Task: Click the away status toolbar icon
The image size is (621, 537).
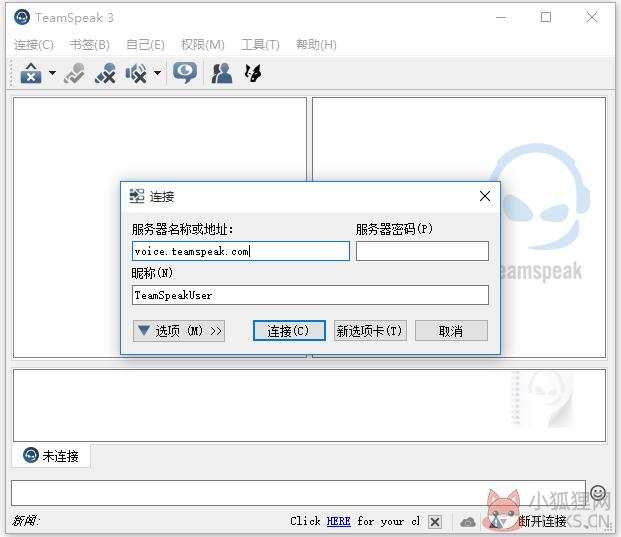Action: 31,73
